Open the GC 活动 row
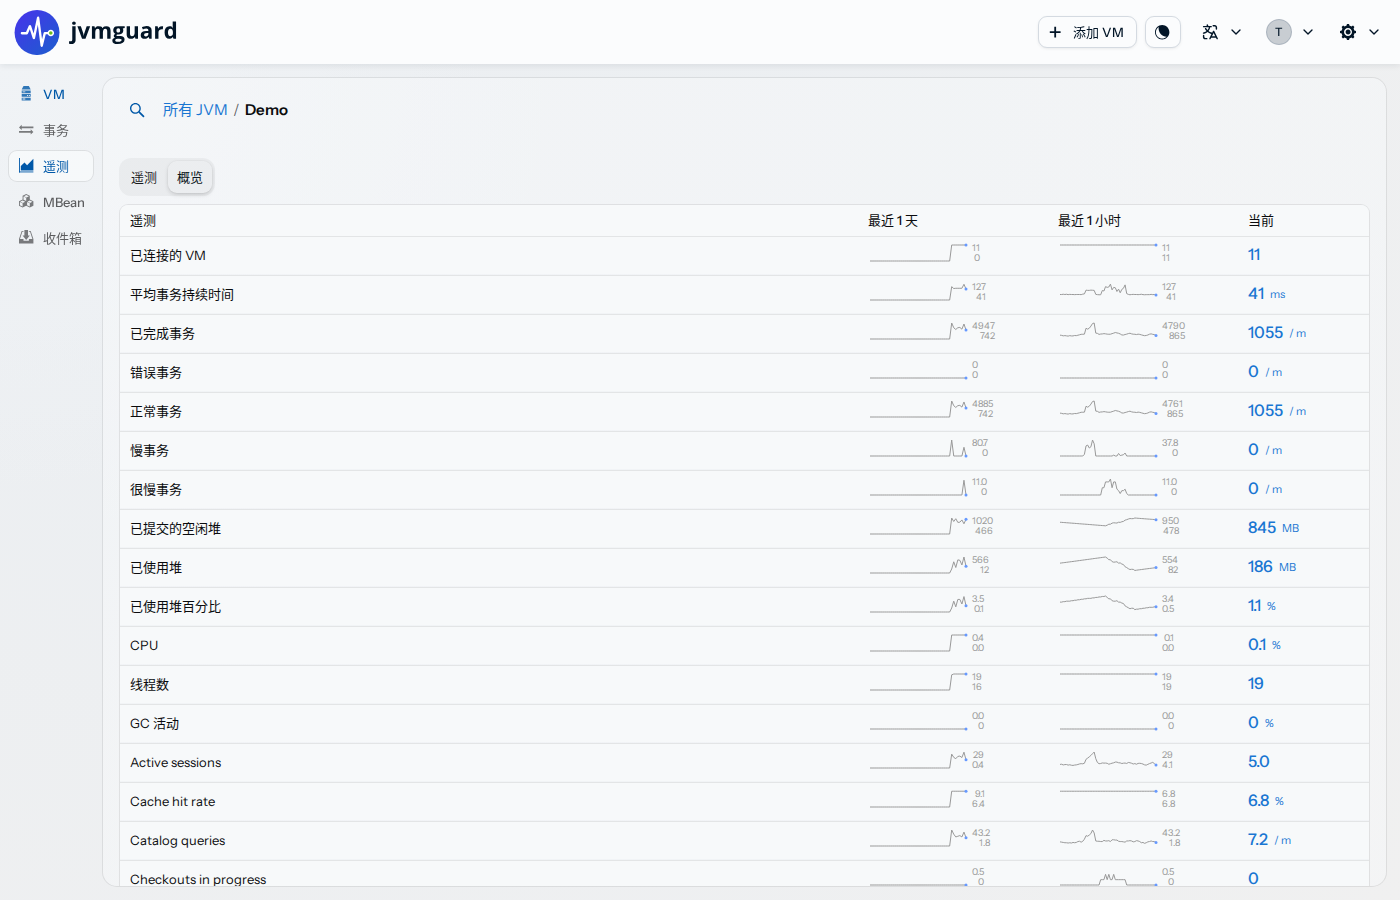 point(745,724)
